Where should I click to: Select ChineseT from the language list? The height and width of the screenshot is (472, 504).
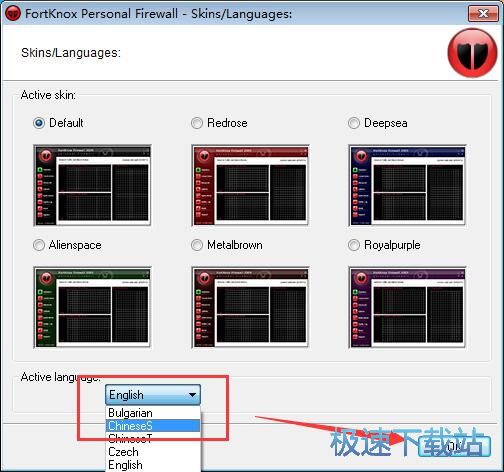[153, 438]
